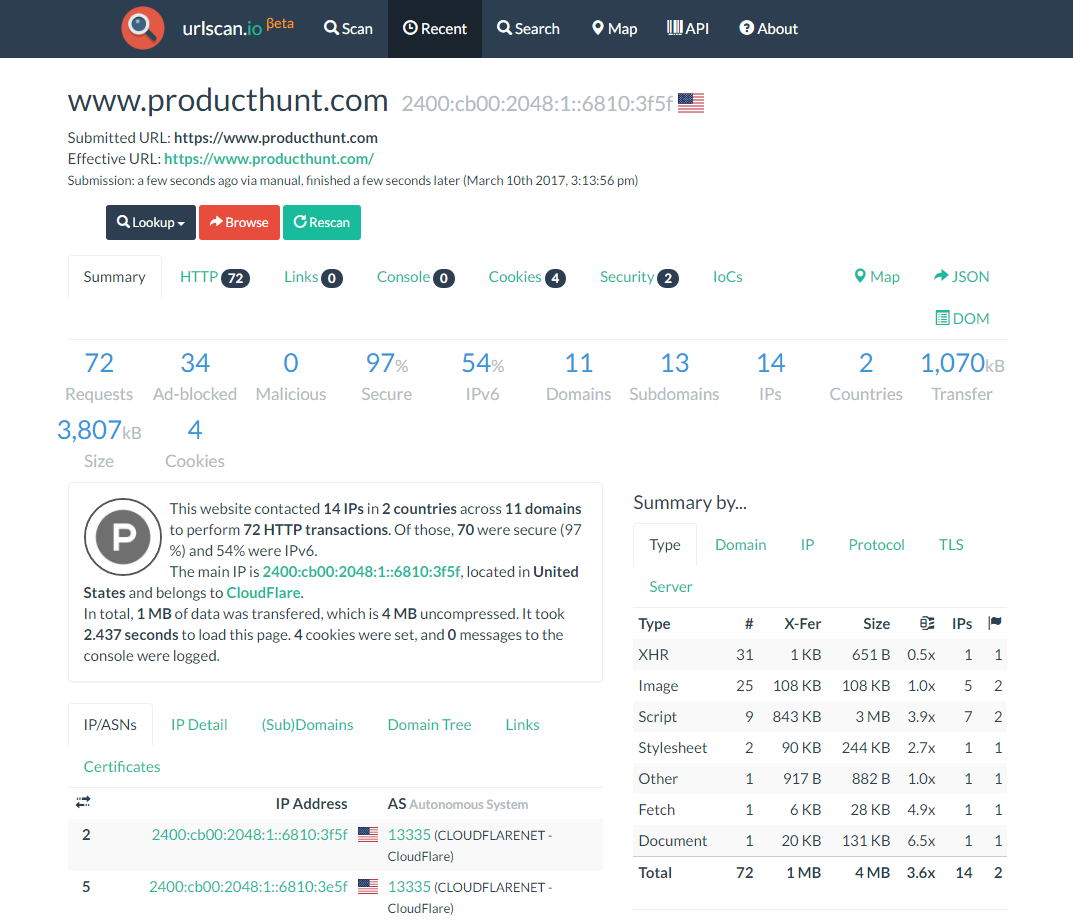1073x920 pixels.
Task: Open the About page in navbar
Action: point(768,29)
